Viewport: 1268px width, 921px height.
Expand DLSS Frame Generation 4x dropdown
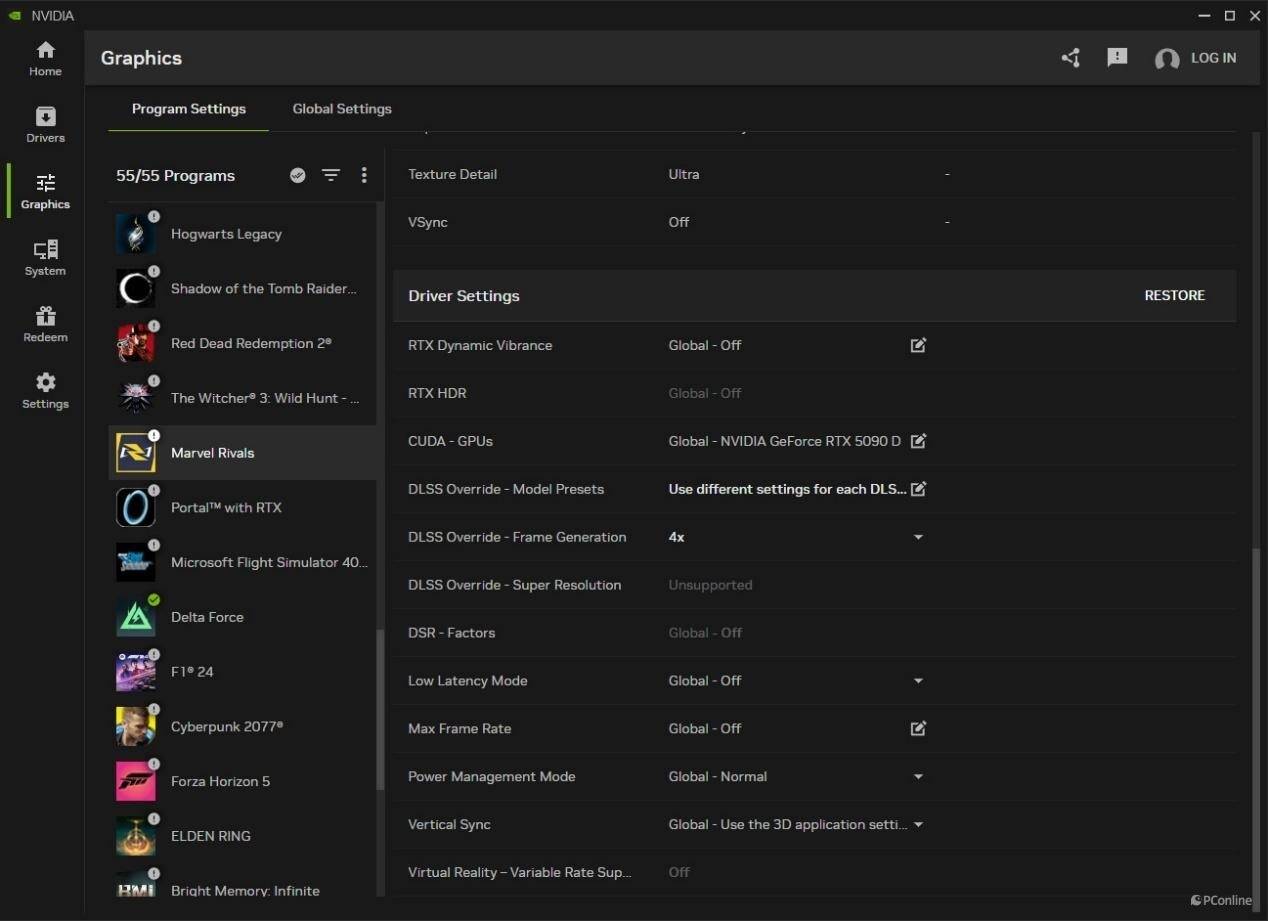click(x=918, y=537)
